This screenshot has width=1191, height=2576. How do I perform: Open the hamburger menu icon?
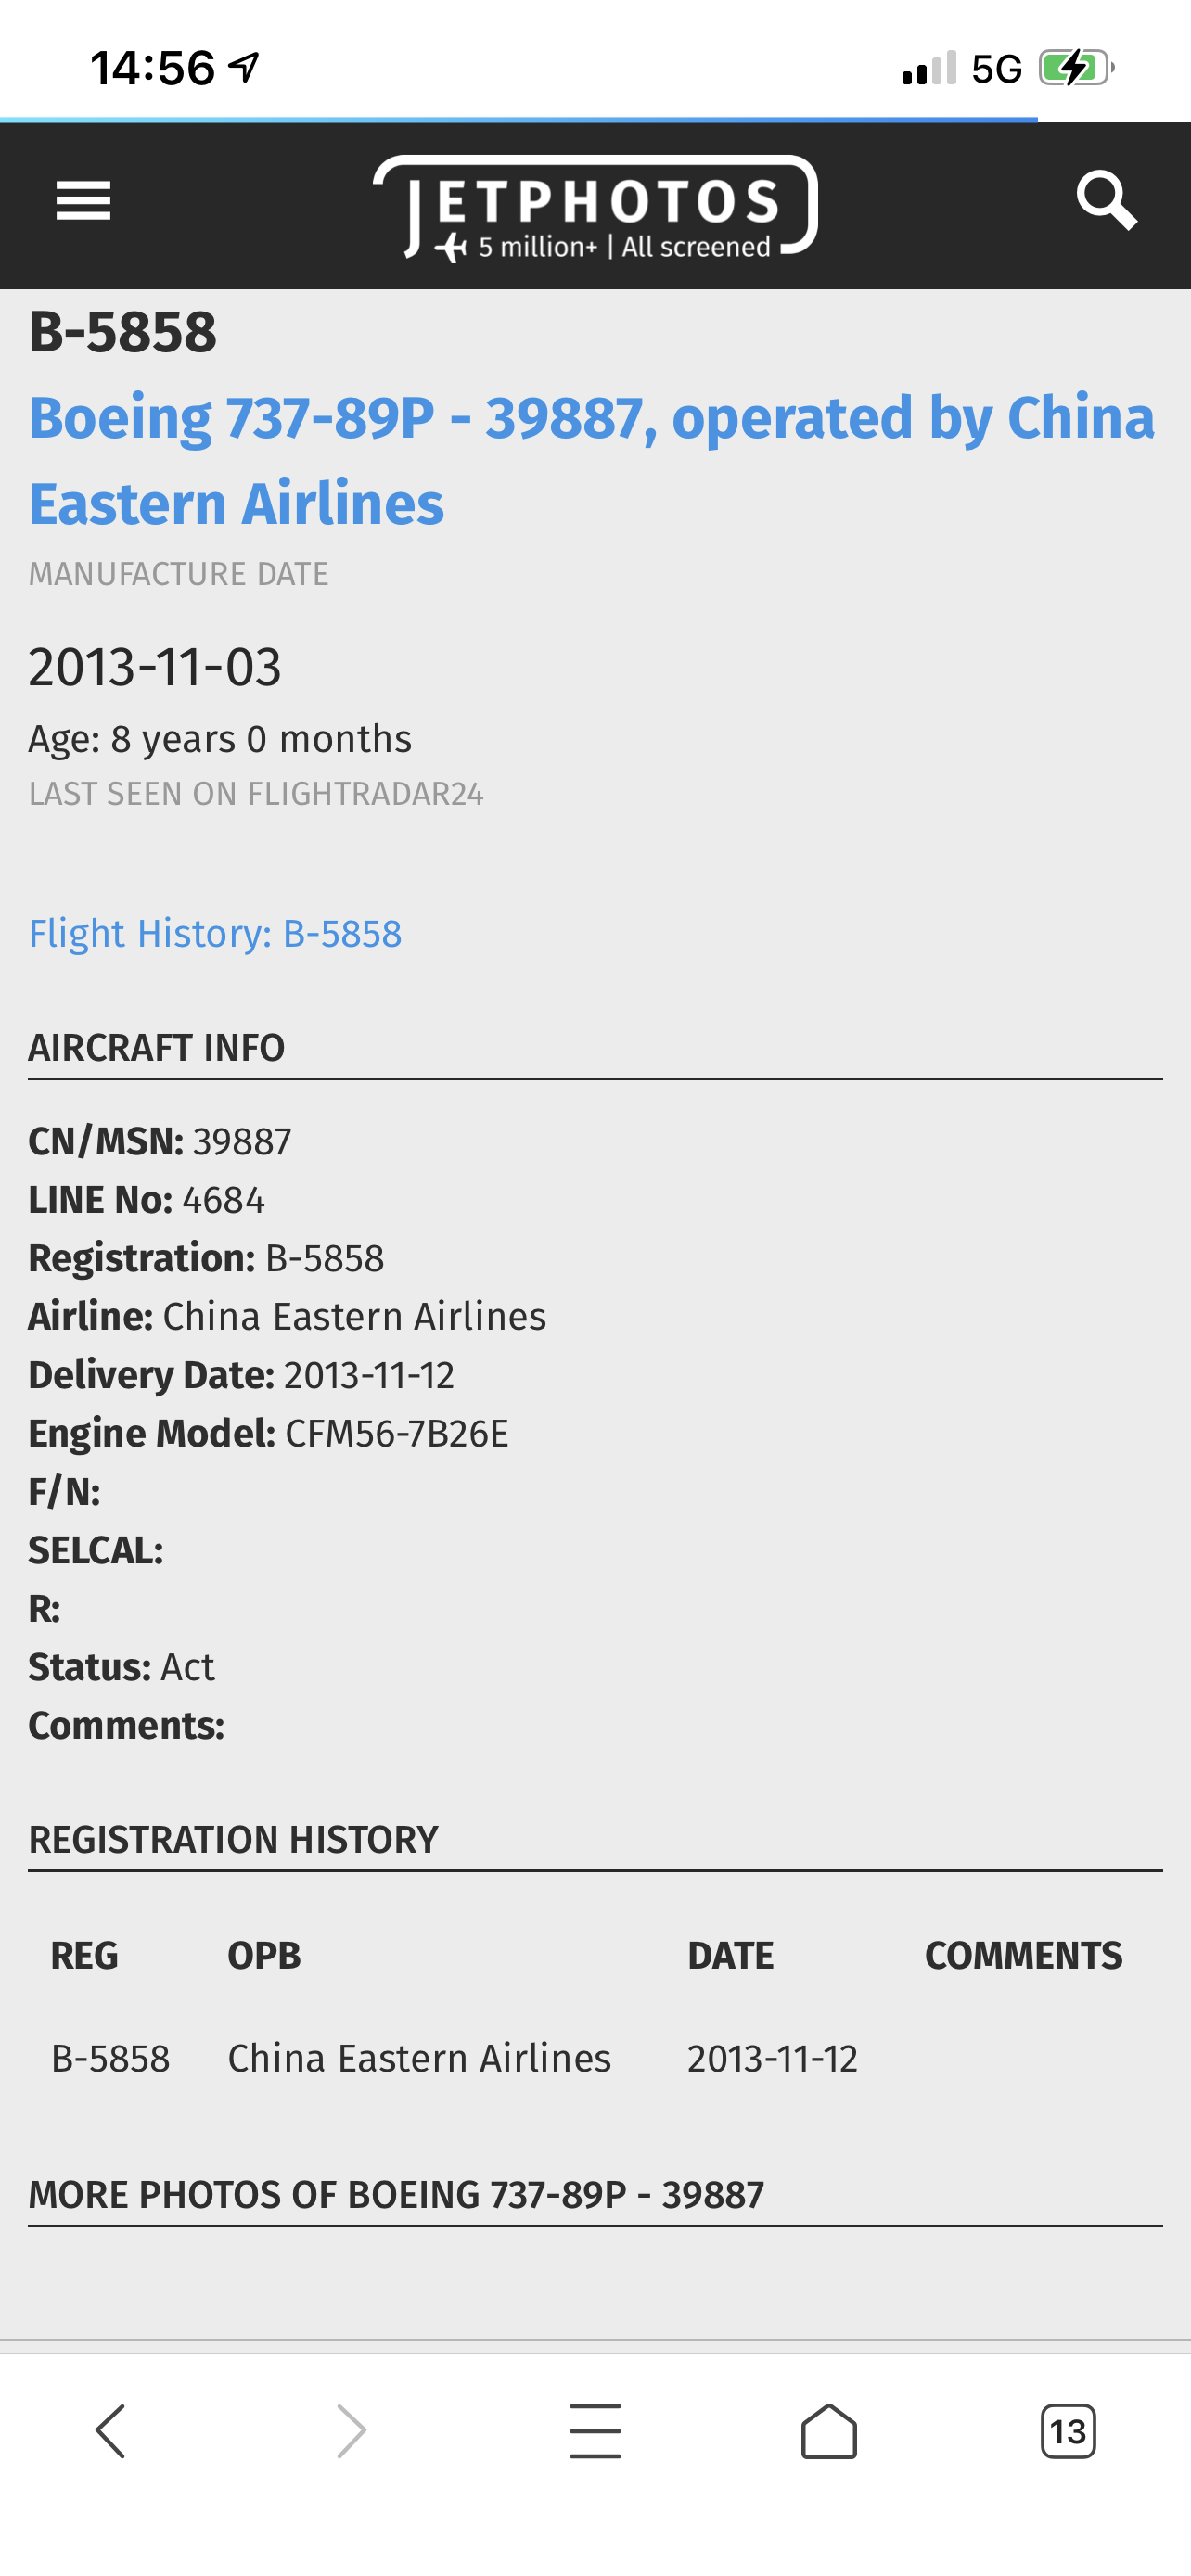coord(83,202)
